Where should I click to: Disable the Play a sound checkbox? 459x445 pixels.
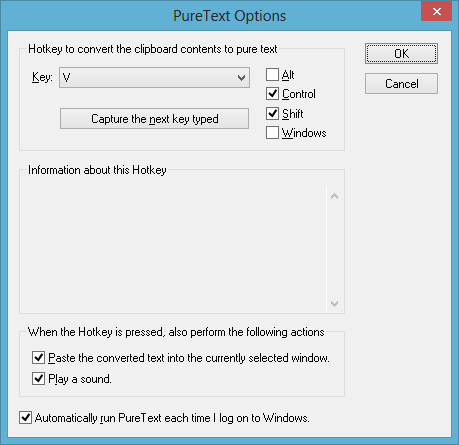click(38, 379)
